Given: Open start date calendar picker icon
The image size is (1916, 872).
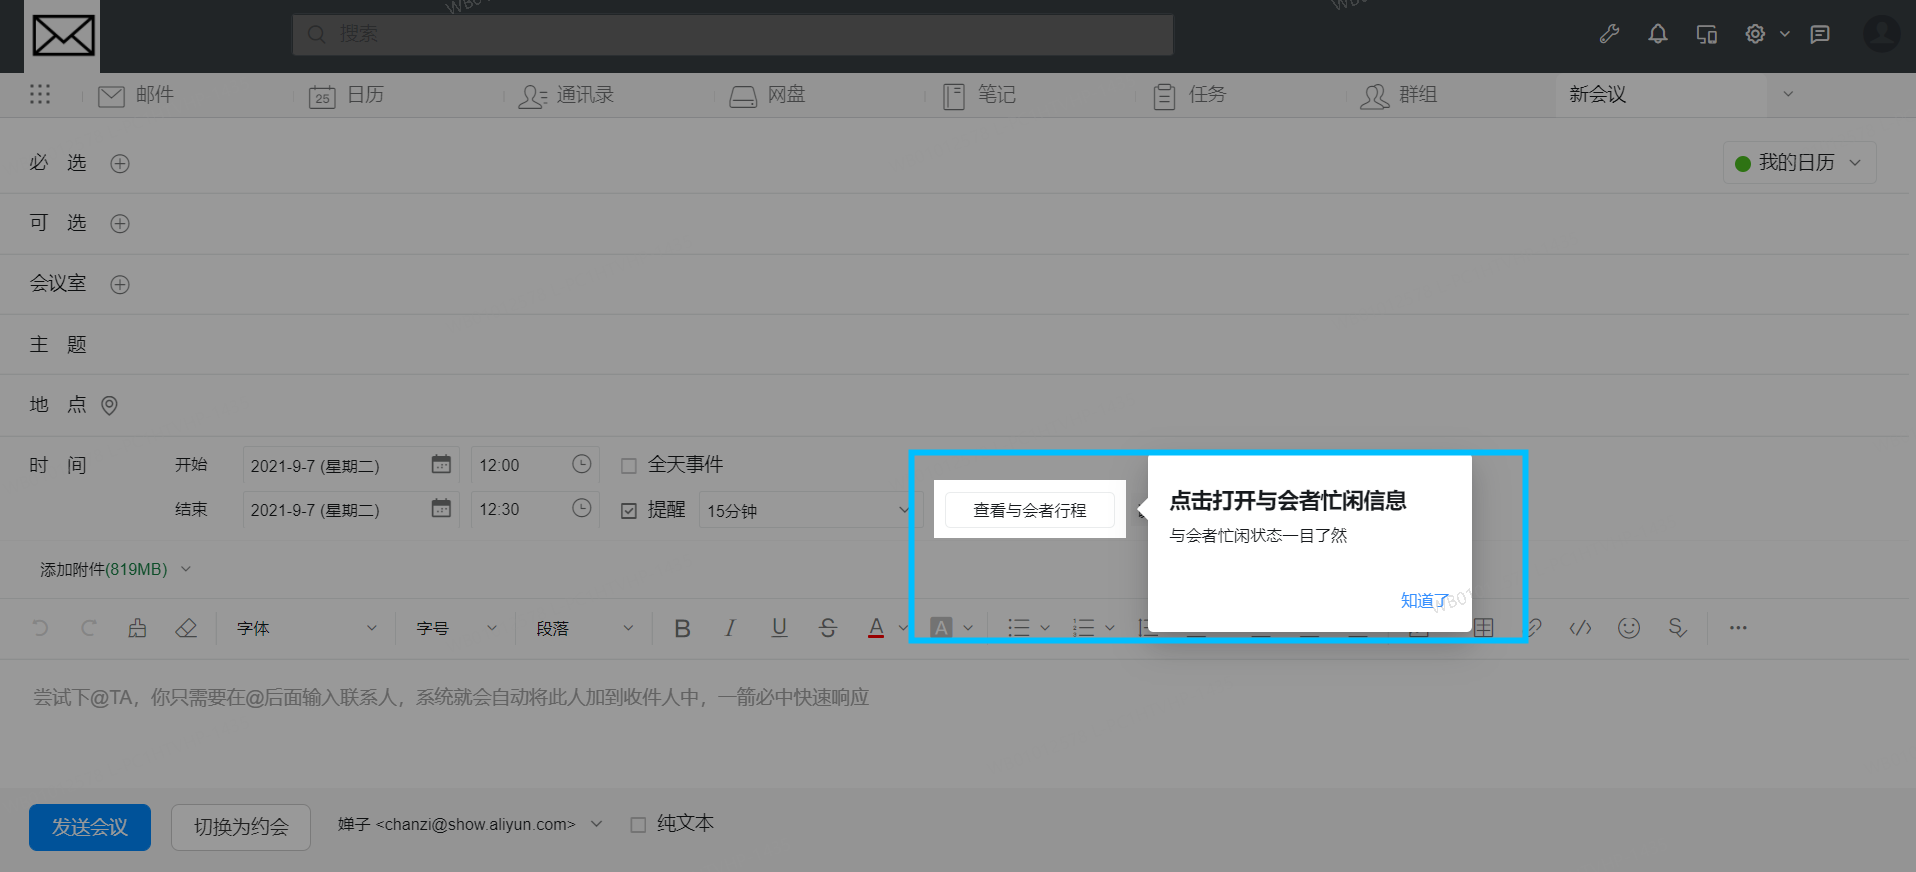Looking at the screenshot, I should pyautogui.click(x=441, y=465).
